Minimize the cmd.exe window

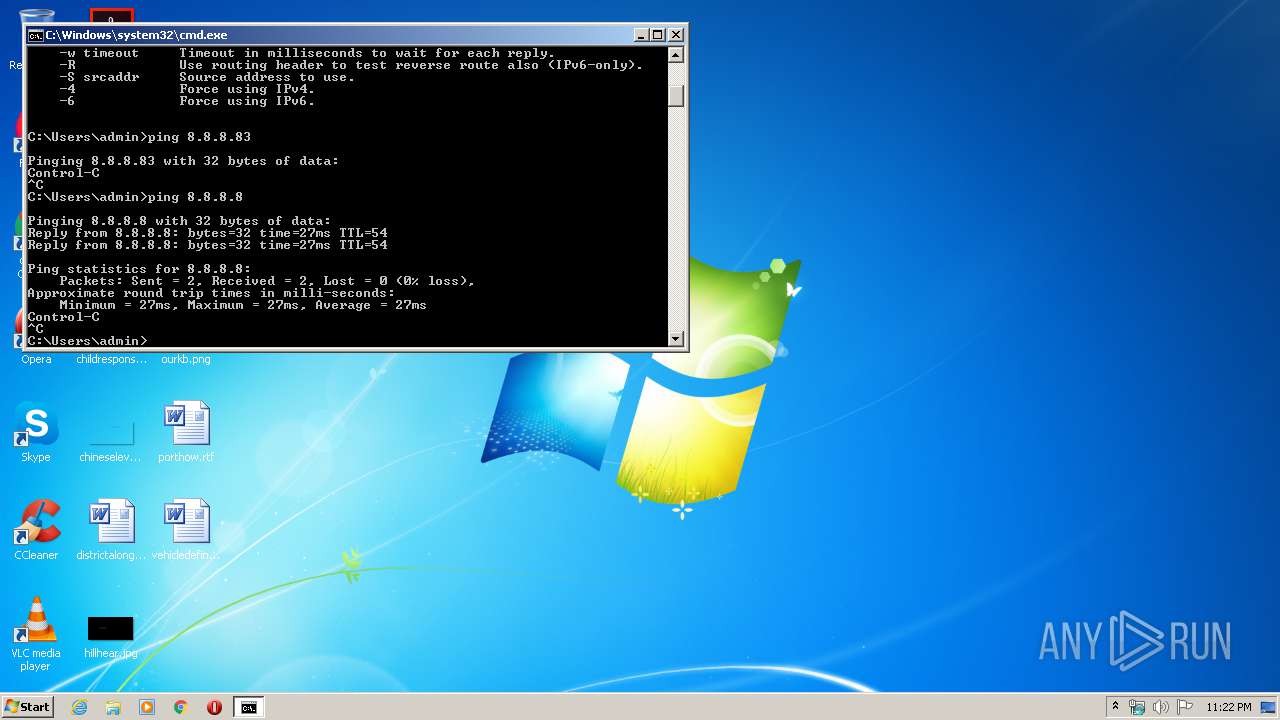click(x=641, y=35)
